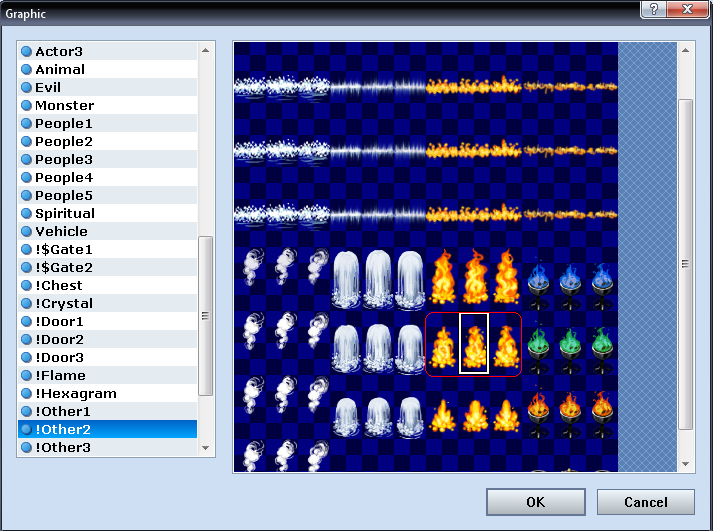The height and width of the screenshot is (531, 713).
Task: Select the !Flame graphic file
Action: point(61,375)
